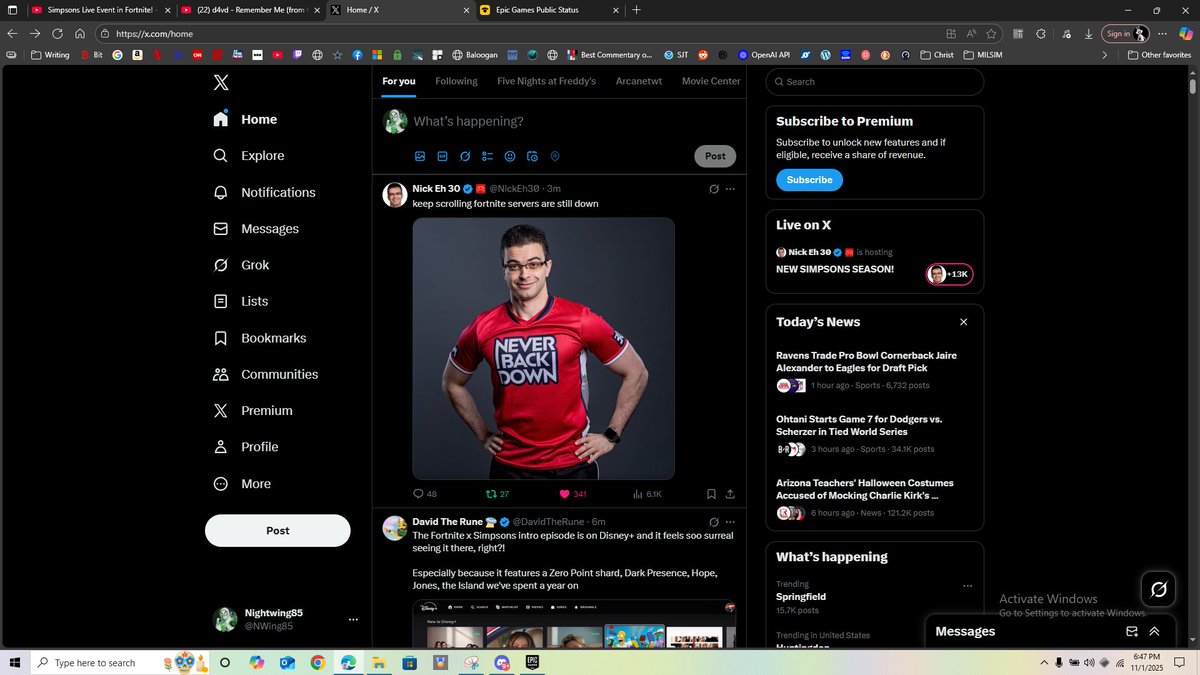The height and width of the screenshot is (675, 1200).
Task: Click Grok enhance icon in composer
Action: [465, 156]
